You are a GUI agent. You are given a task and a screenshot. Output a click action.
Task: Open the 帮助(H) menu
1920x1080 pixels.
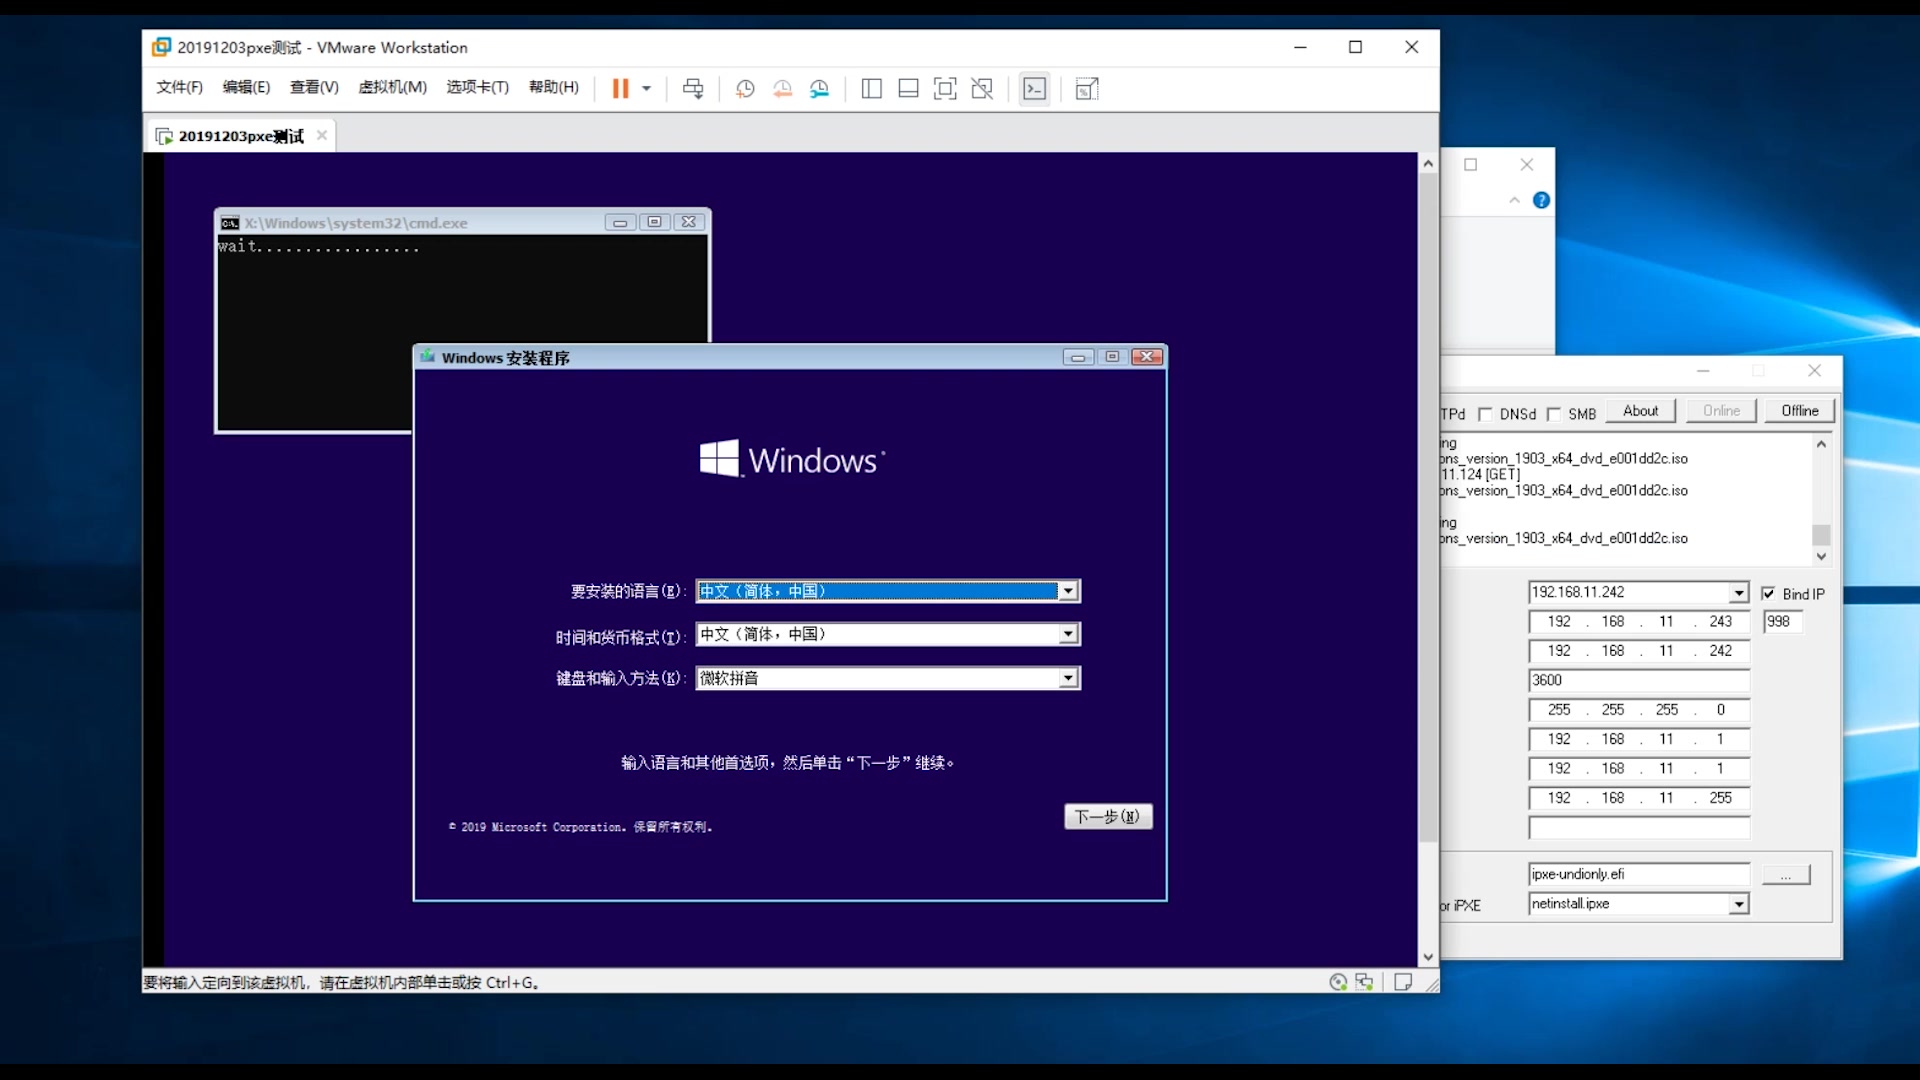click(554, 88)
